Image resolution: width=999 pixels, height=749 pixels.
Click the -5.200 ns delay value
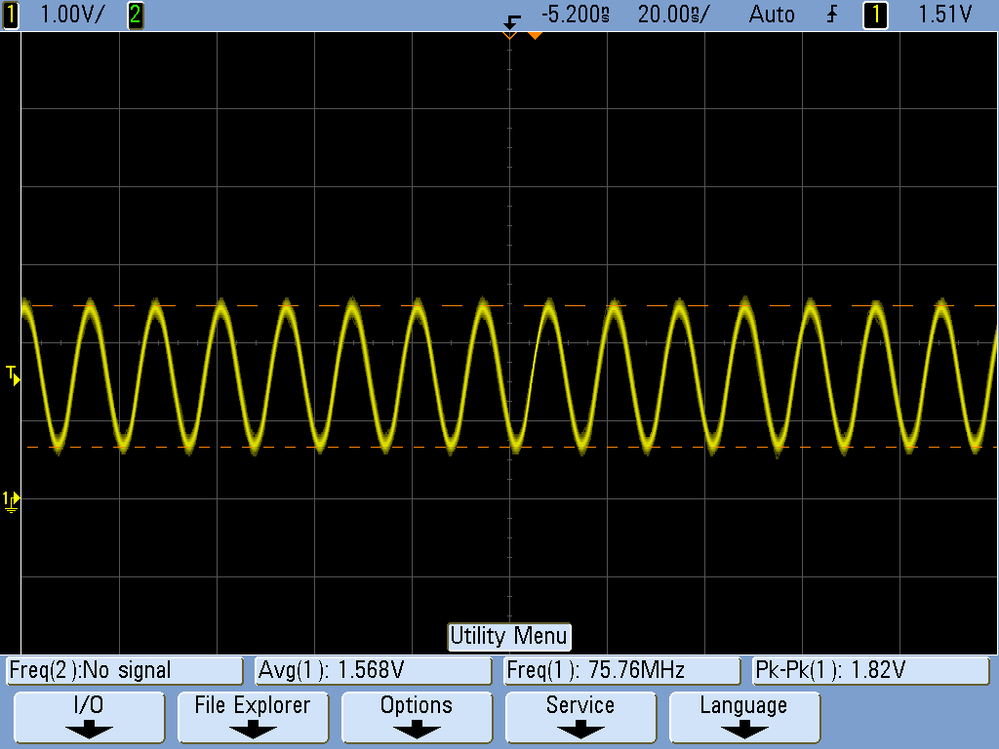pos(575,15)
